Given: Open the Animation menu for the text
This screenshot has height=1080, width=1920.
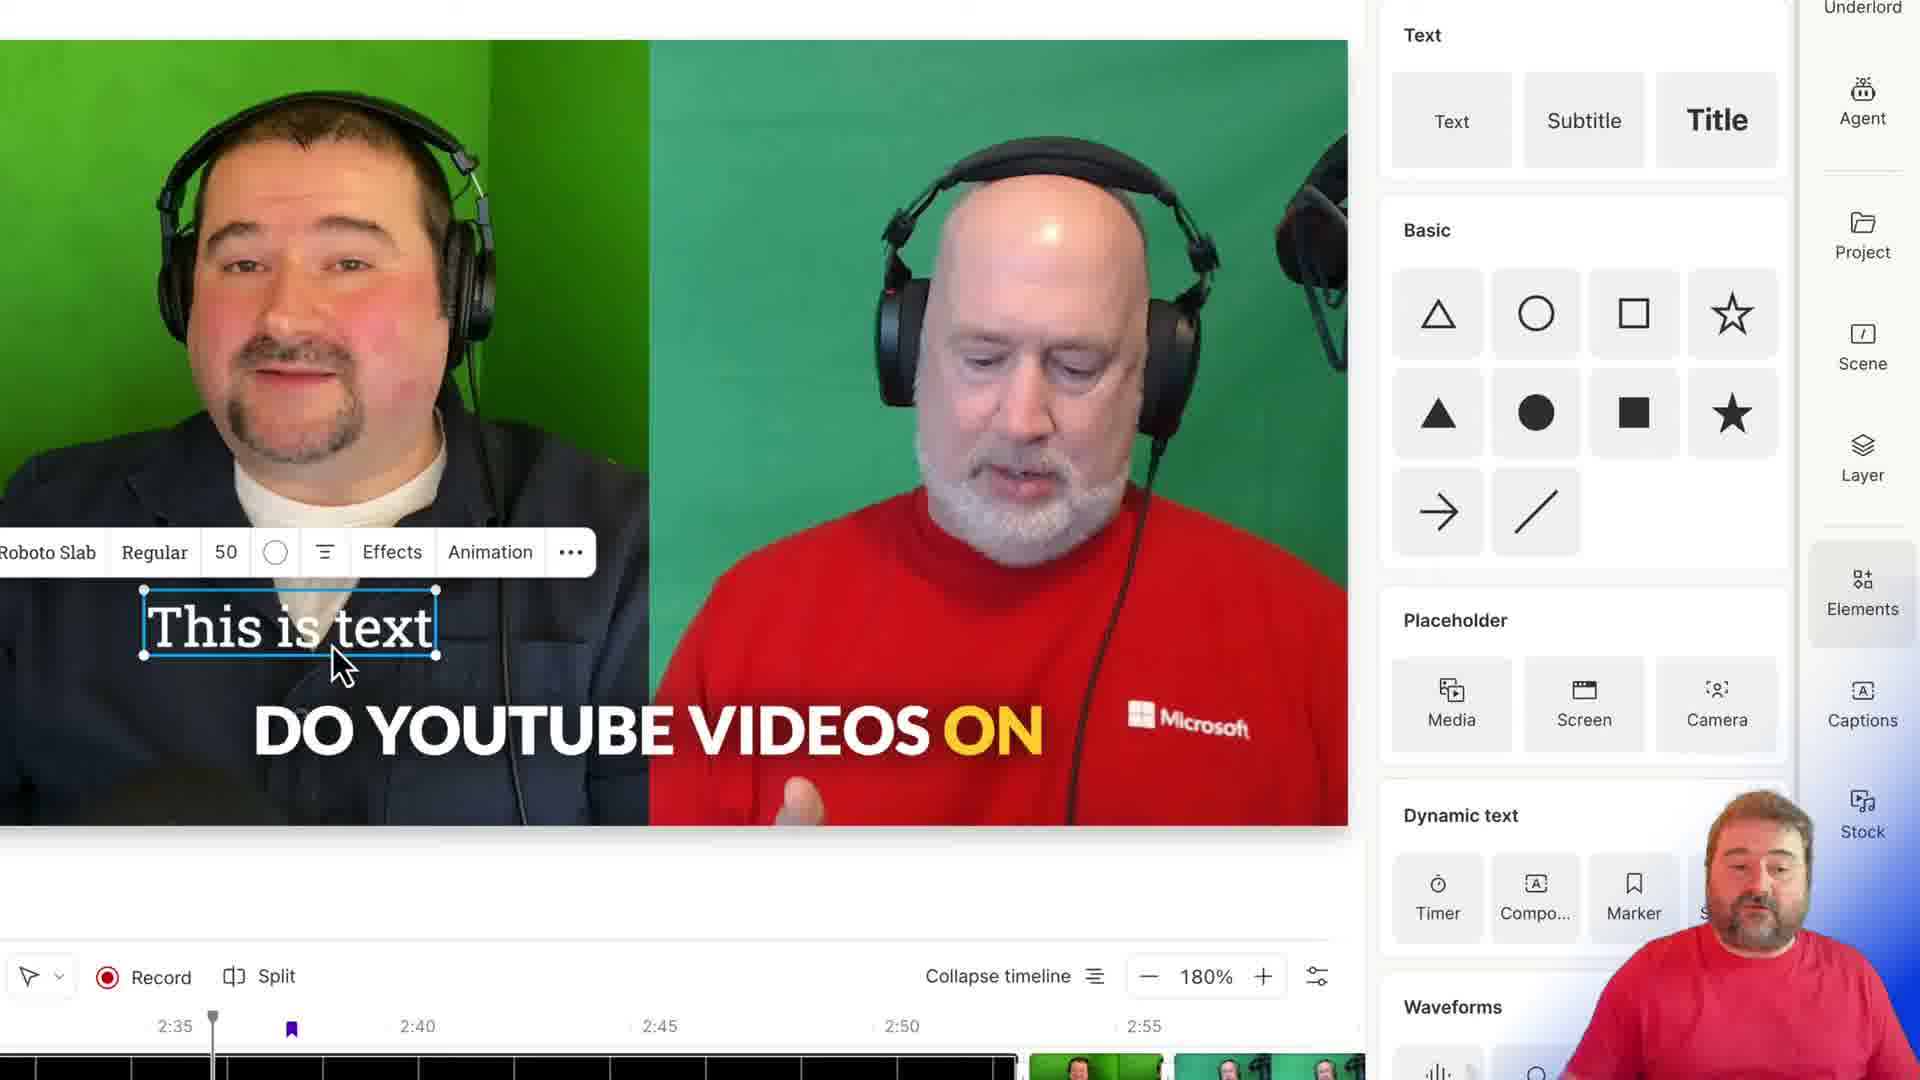Looking at the screenshot, I should point(490,552).
